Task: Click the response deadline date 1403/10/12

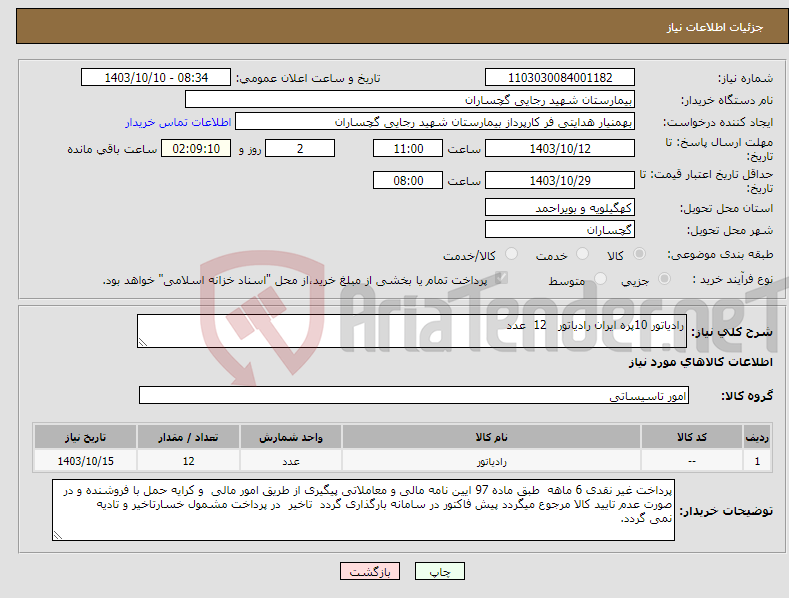Action: pyautogui.click(x=560, y=148)
